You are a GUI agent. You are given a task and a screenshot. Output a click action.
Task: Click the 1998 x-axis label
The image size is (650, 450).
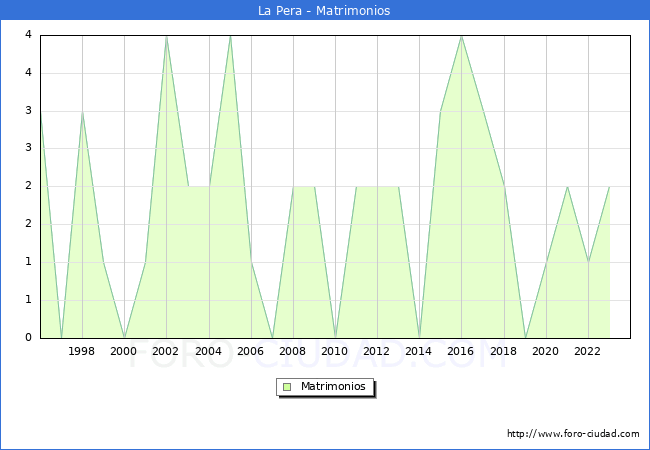pyautogui.click(x=81, y=351)
